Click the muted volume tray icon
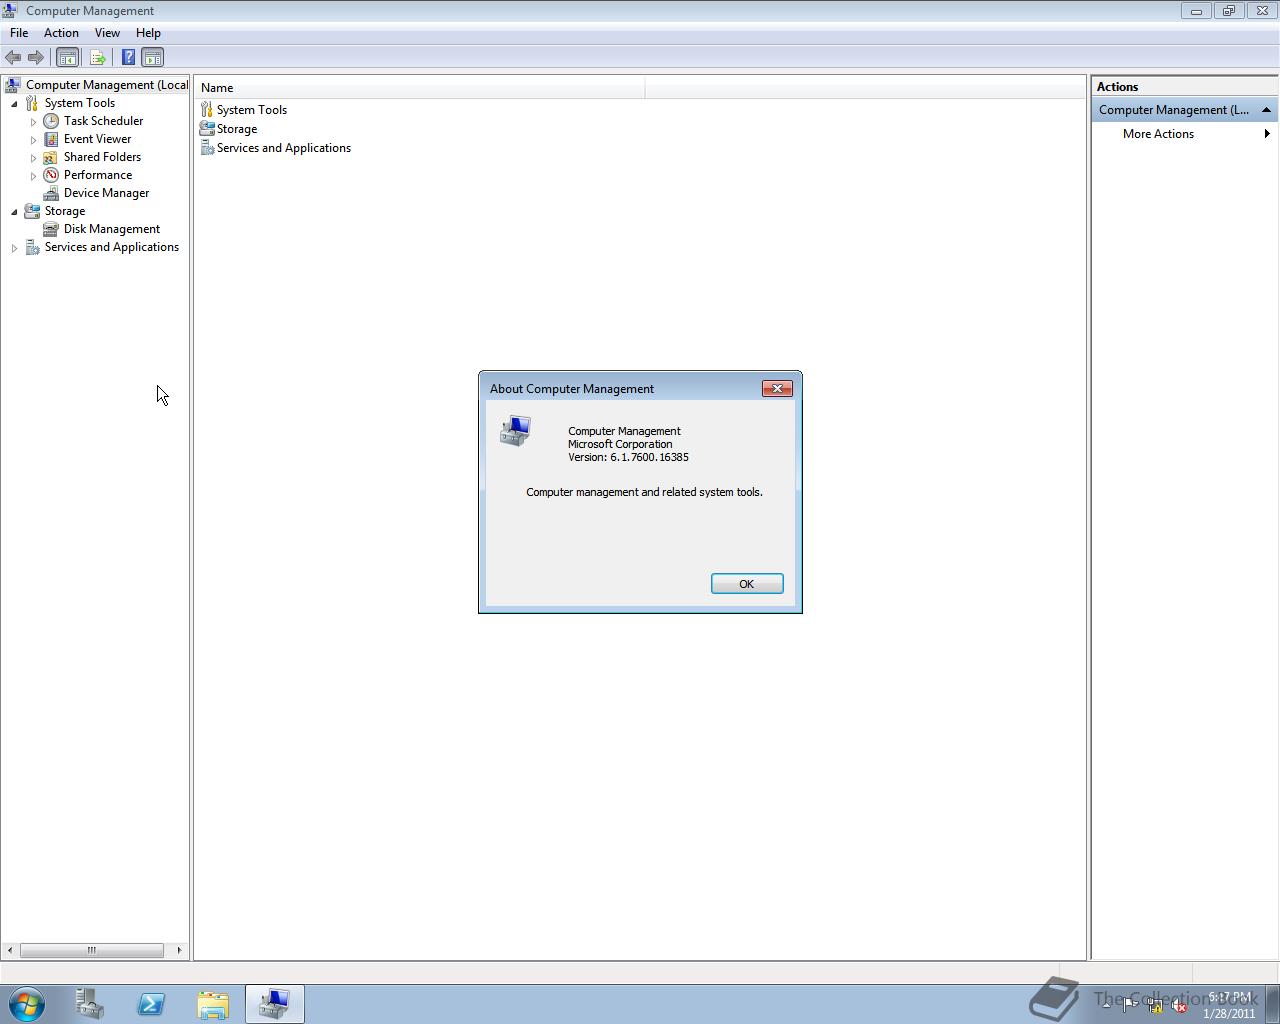 (x=1179, y=1006)
